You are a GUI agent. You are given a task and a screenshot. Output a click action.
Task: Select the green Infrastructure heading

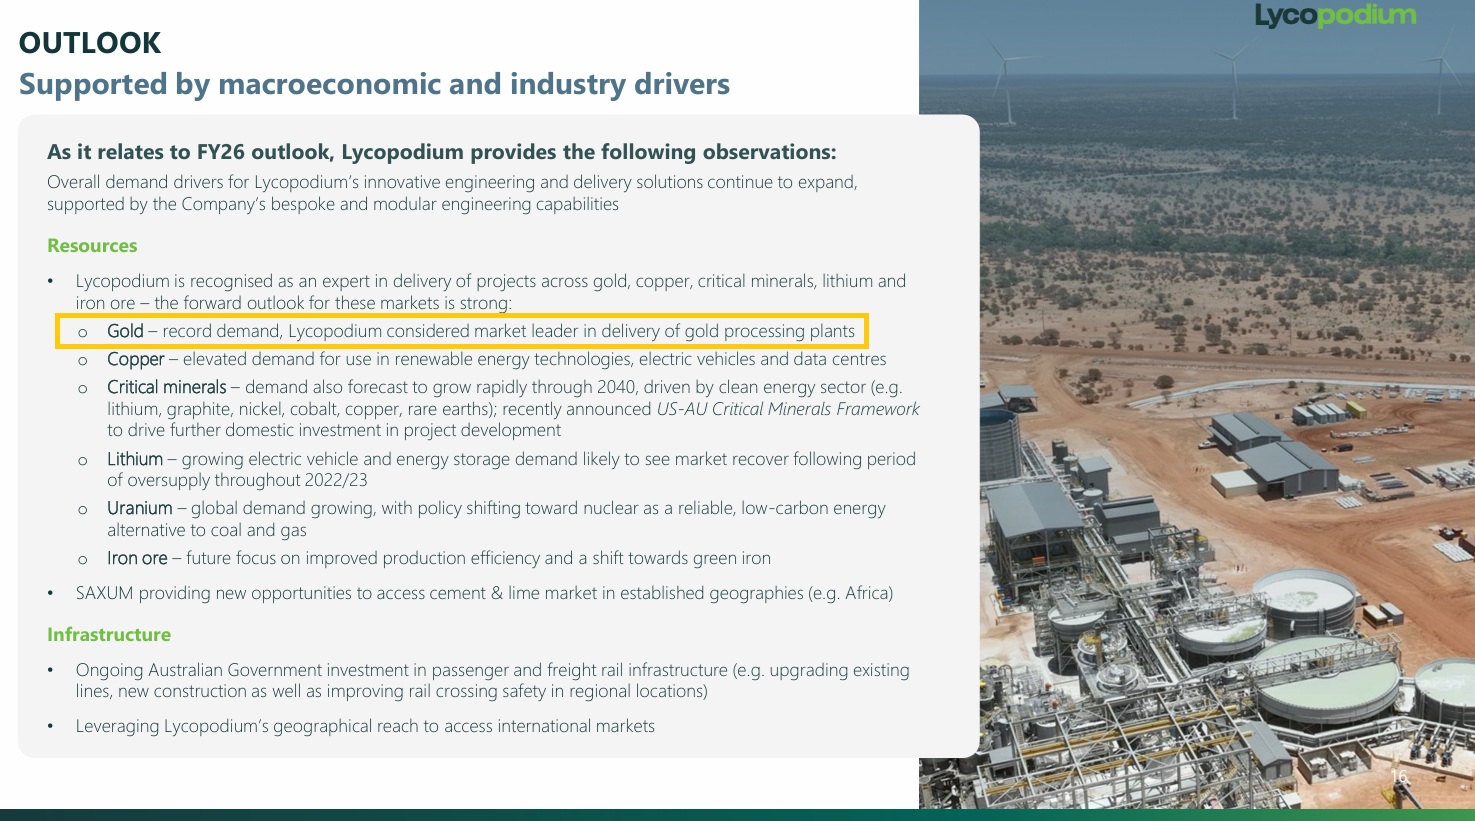point(109,635)
